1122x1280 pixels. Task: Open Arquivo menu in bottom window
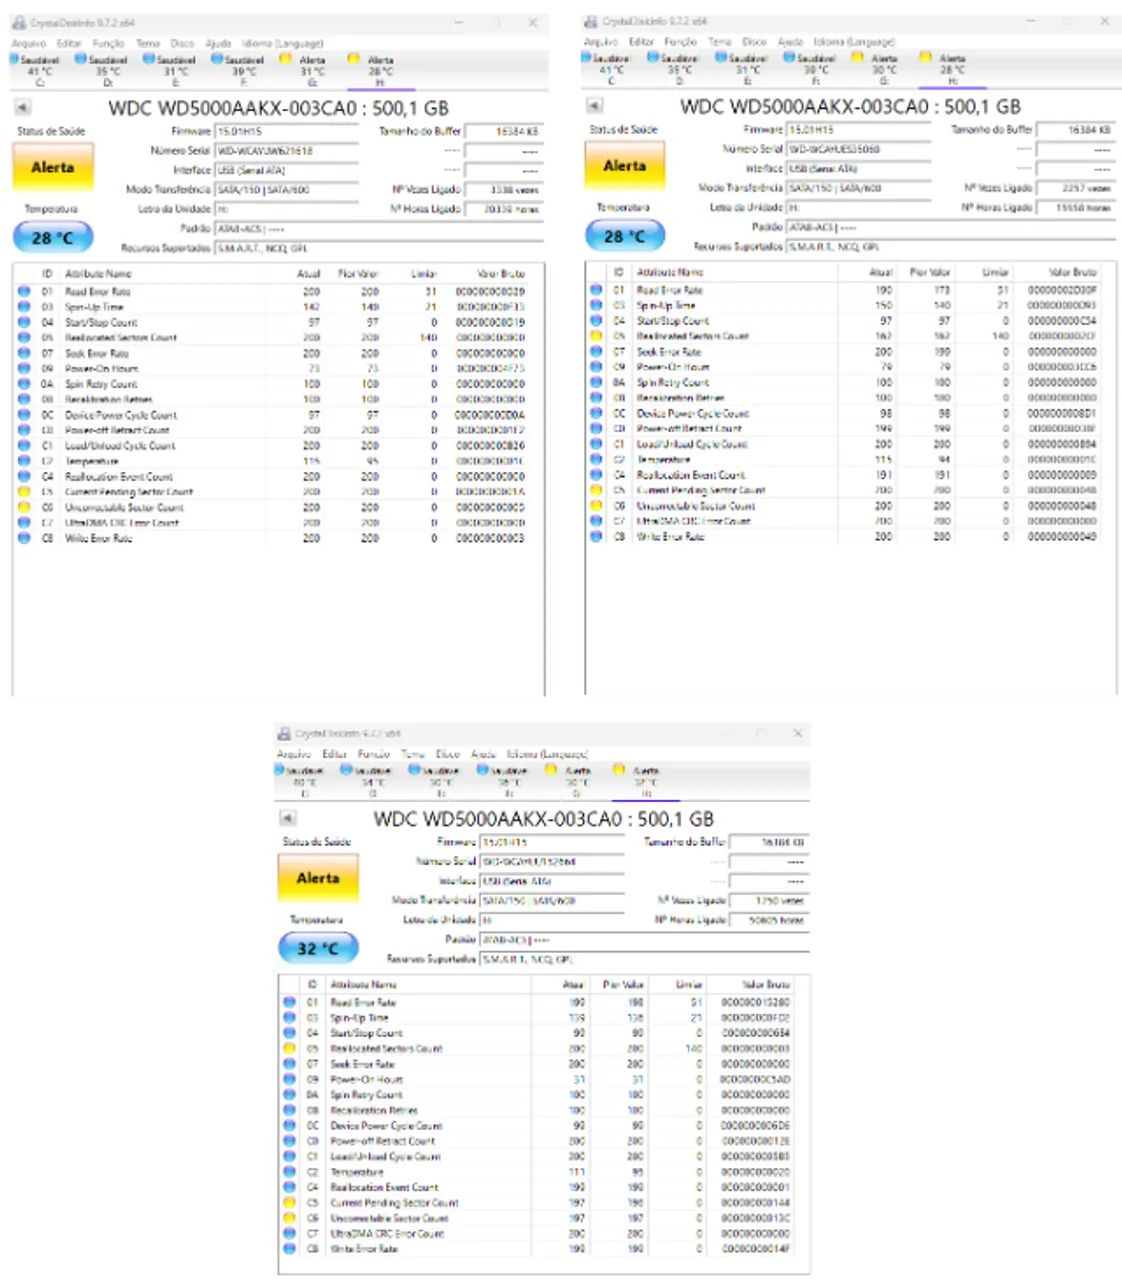[295, 754]
